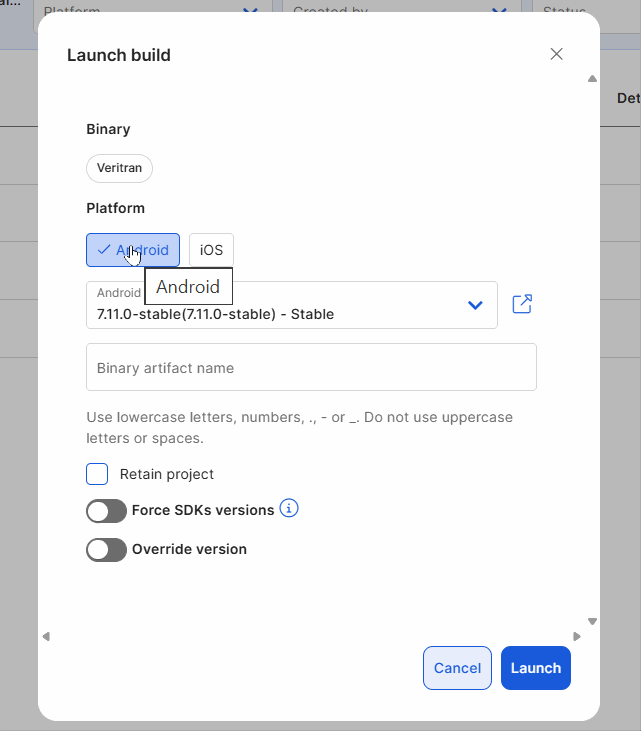Select the Android platform option
This screenshot has height=731, width=641.
pyautogui.click(x=133, y=250)
